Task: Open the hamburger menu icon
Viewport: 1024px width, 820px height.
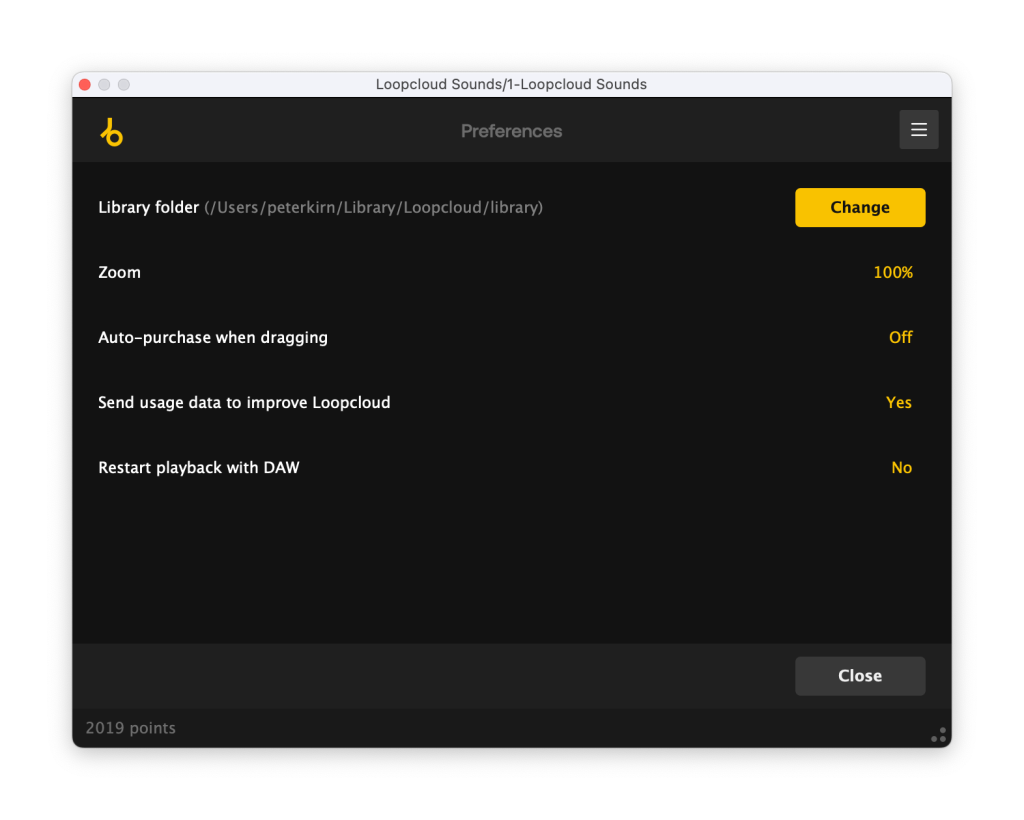Action: click(918, 130)
